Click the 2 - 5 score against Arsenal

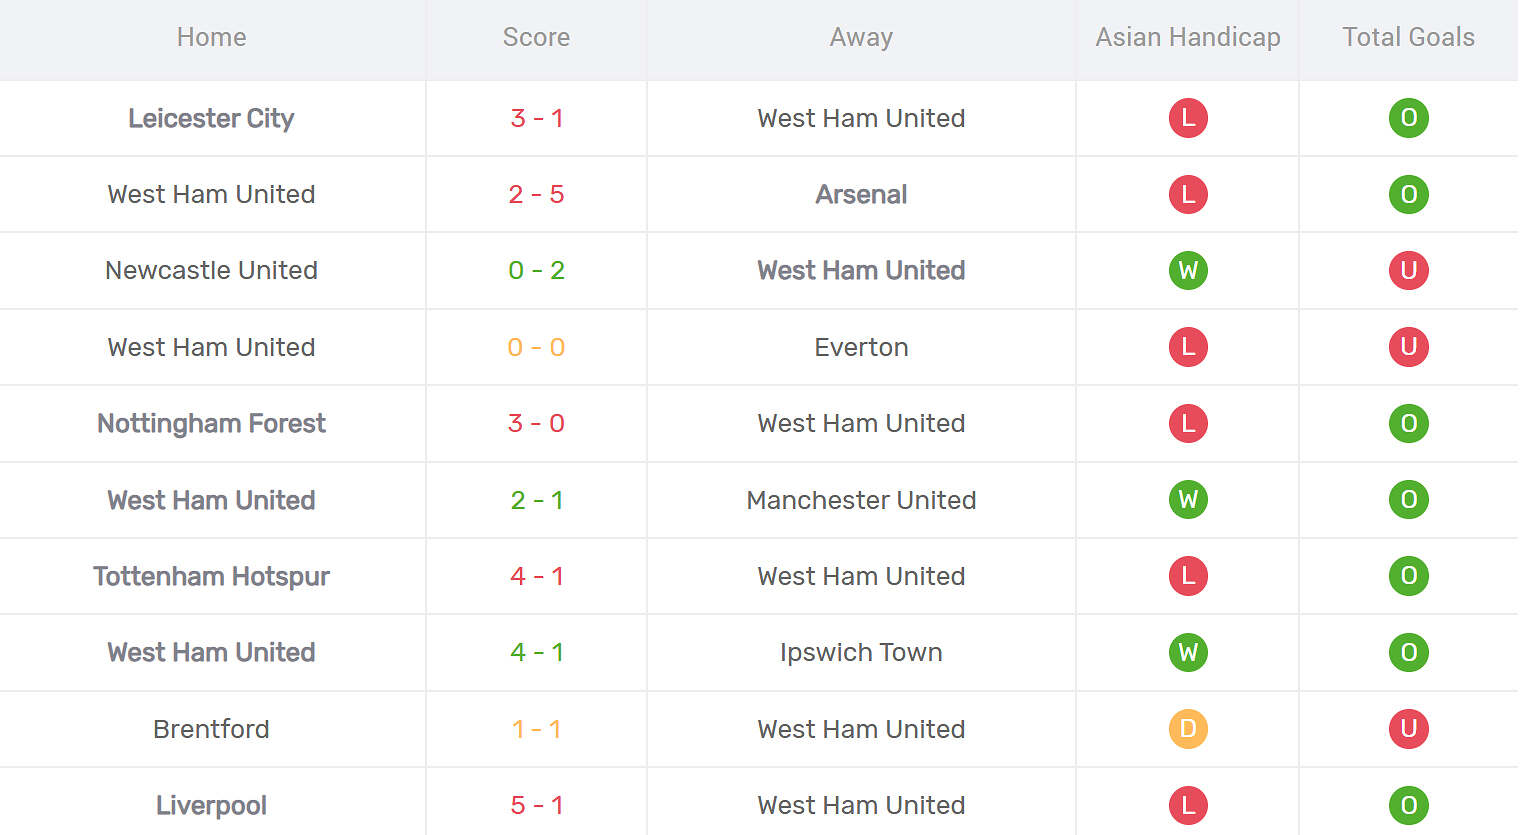(536, 194)
